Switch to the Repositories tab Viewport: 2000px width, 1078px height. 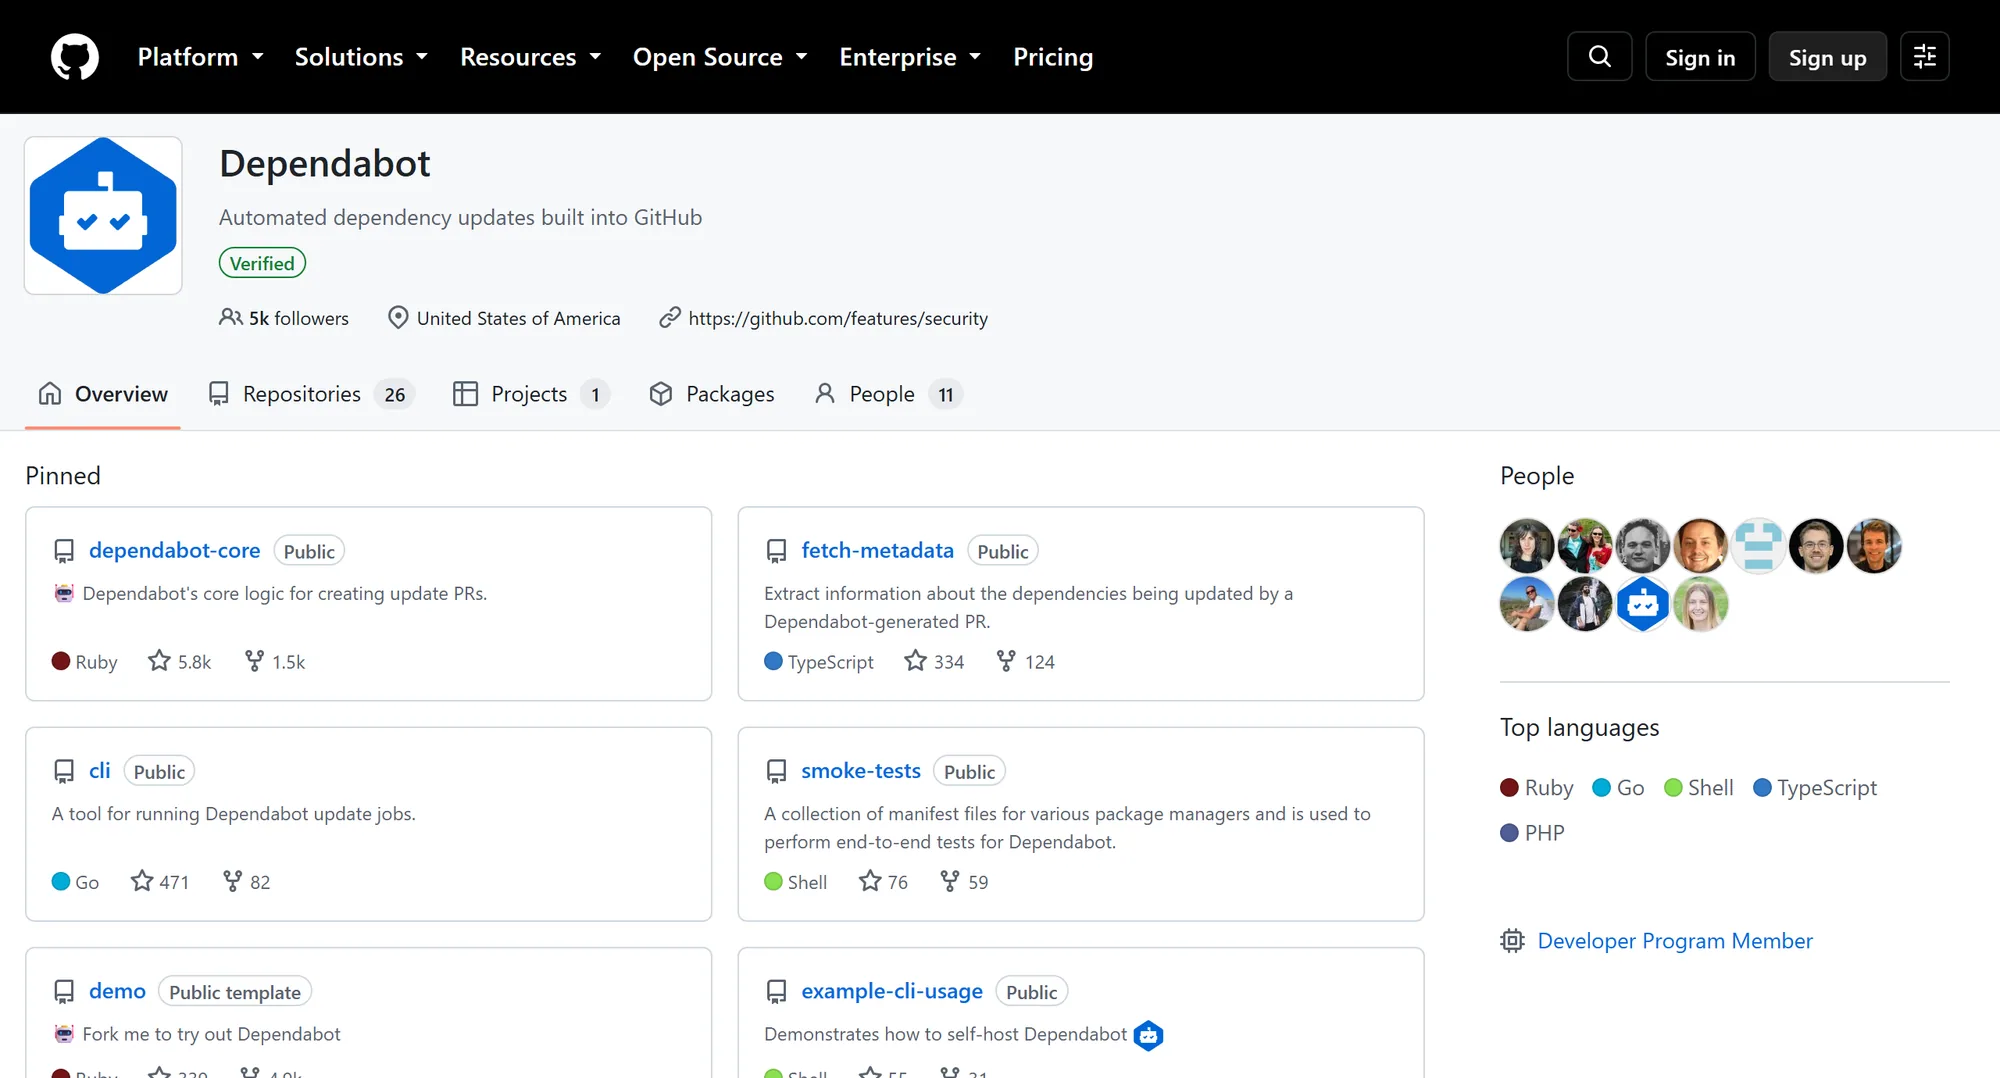[x=311, y=394]
